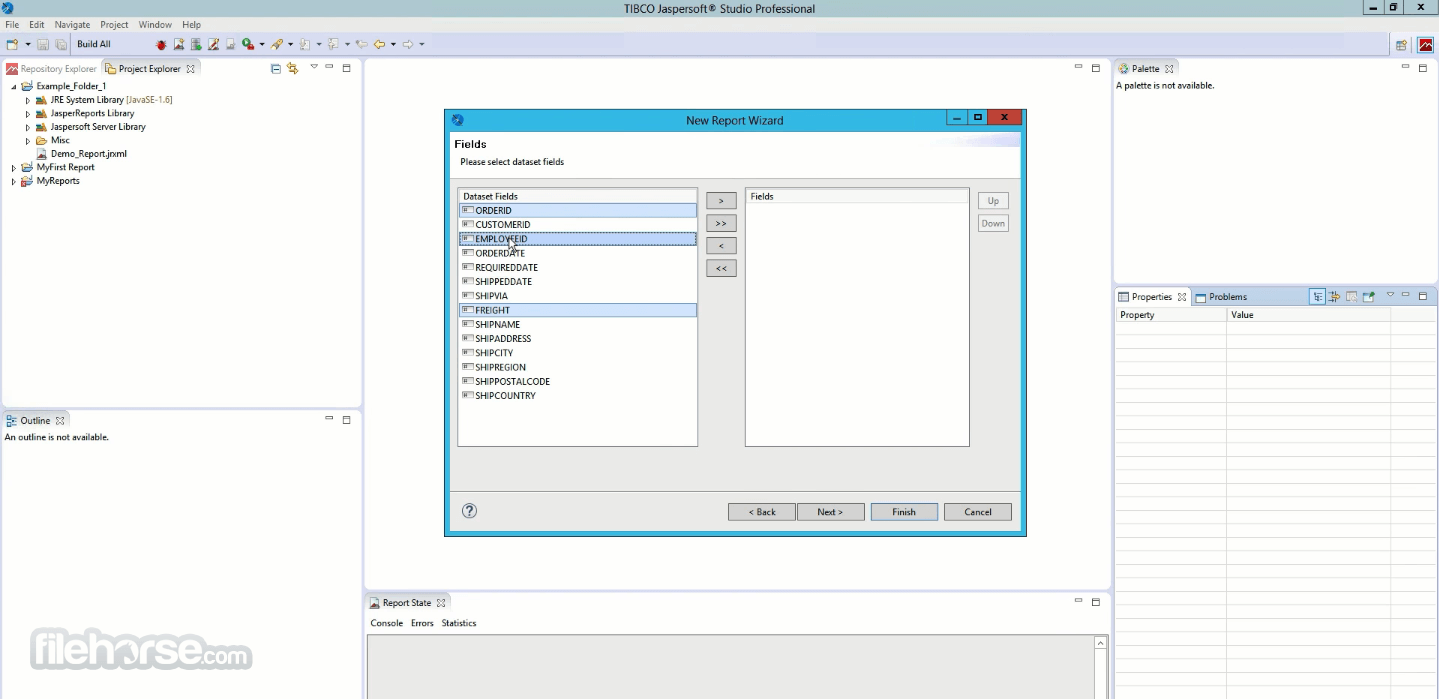This screenshot has height=700, width=1439.
Task: Select the SHIPCOUNTRY dataset field
Action: point(578,396)
